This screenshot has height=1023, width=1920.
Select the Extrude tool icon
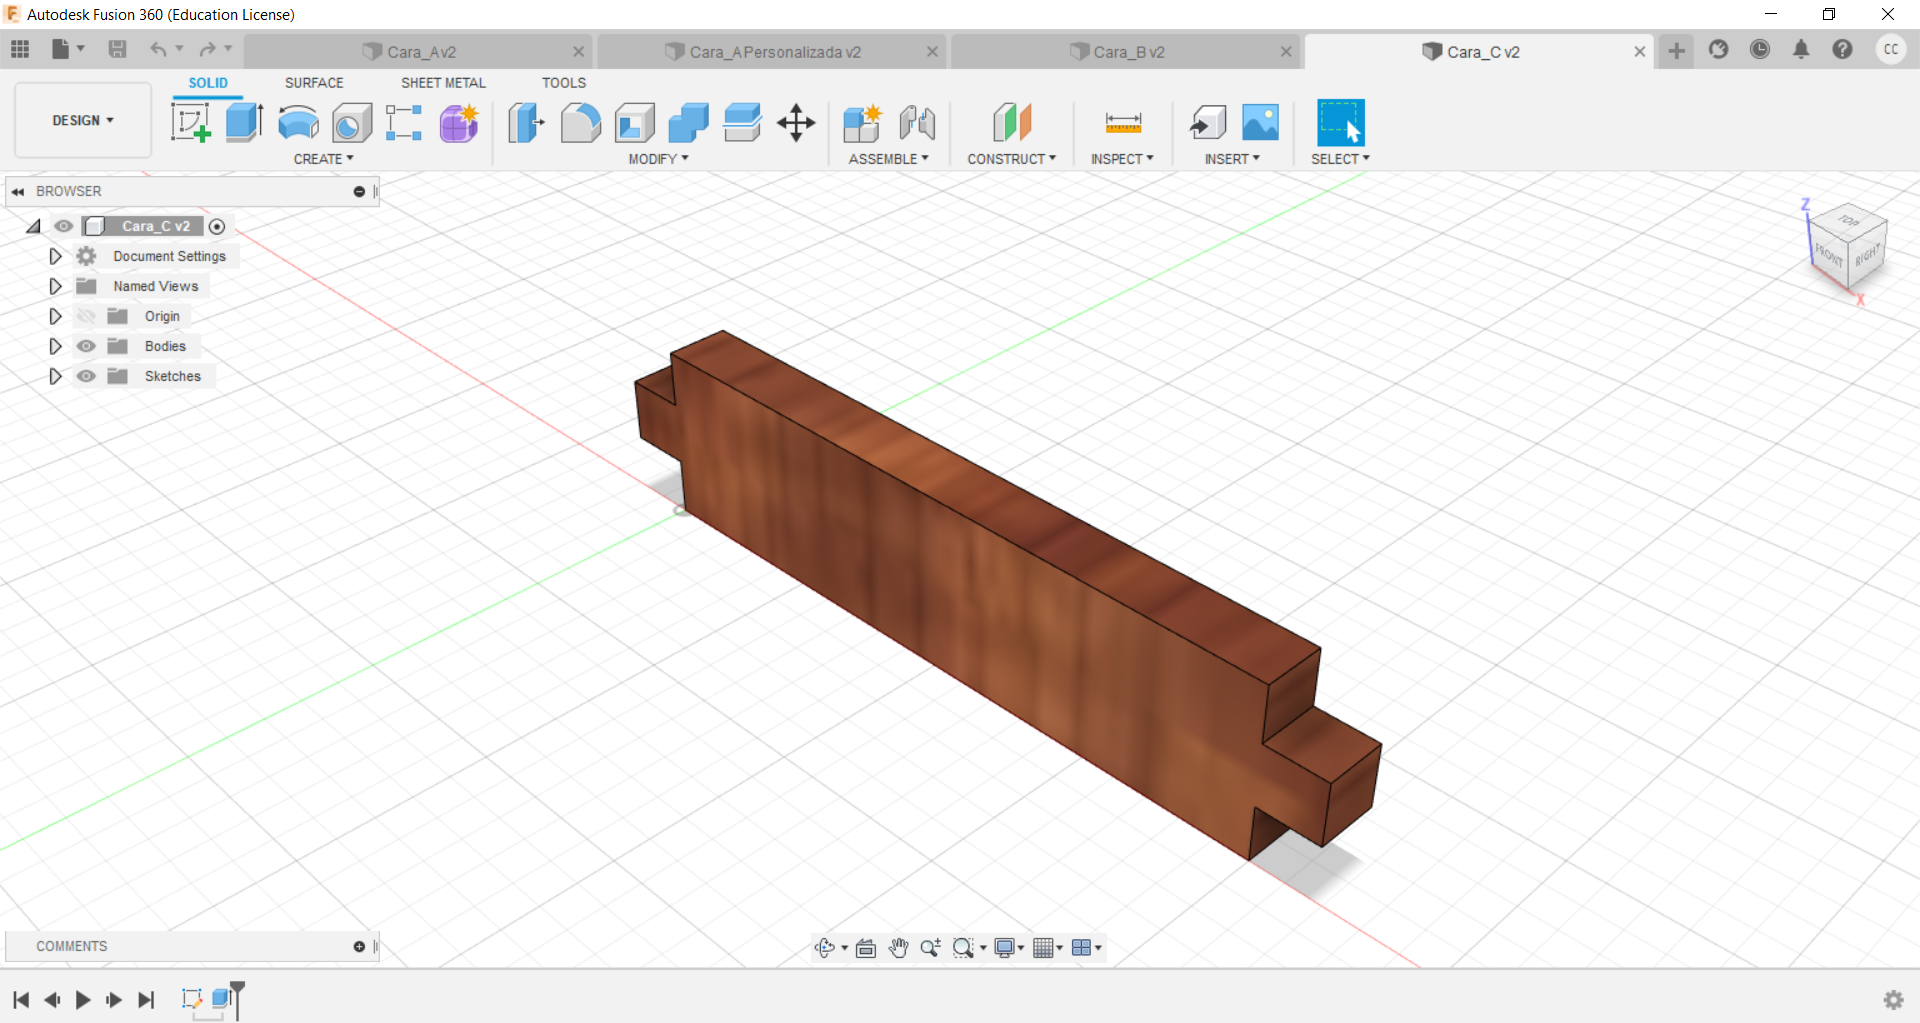point(244,123)
